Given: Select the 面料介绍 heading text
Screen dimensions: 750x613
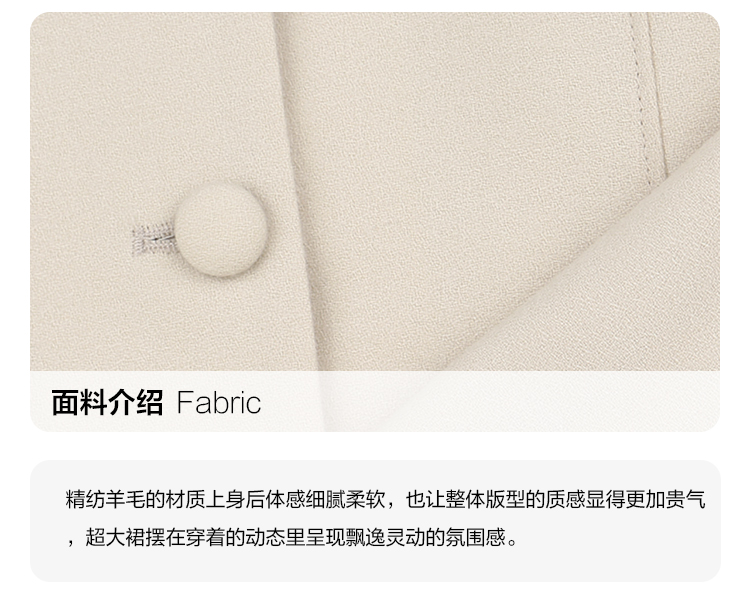Looking at the screenshot, I should click(108, 403).
